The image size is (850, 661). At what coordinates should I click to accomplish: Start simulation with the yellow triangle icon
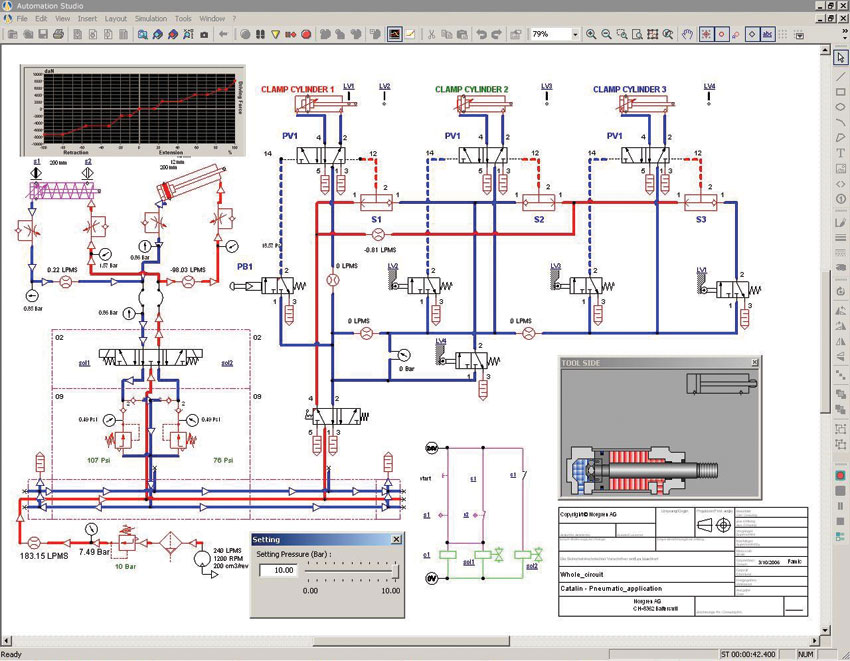tap(275, 34)
